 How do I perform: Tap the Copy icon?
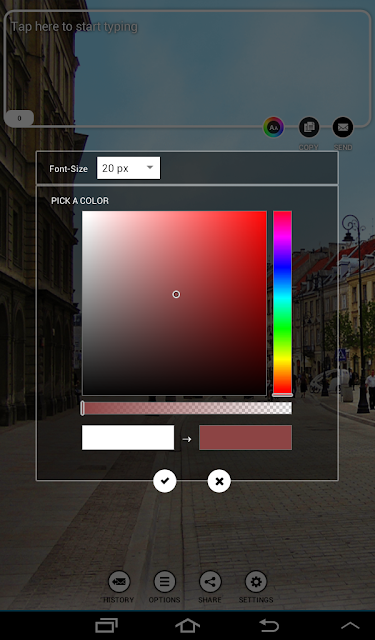(309, 127)
